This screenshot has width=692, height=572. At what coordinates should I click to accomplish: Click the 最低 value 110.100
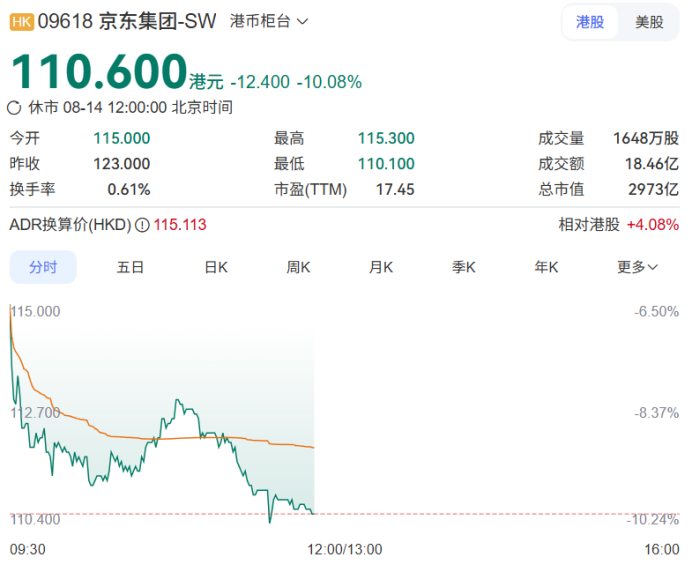[x=386, y=164]
